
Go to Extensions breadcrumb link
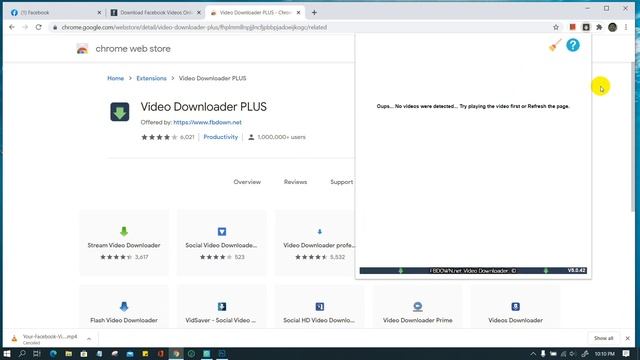(151, 78)
